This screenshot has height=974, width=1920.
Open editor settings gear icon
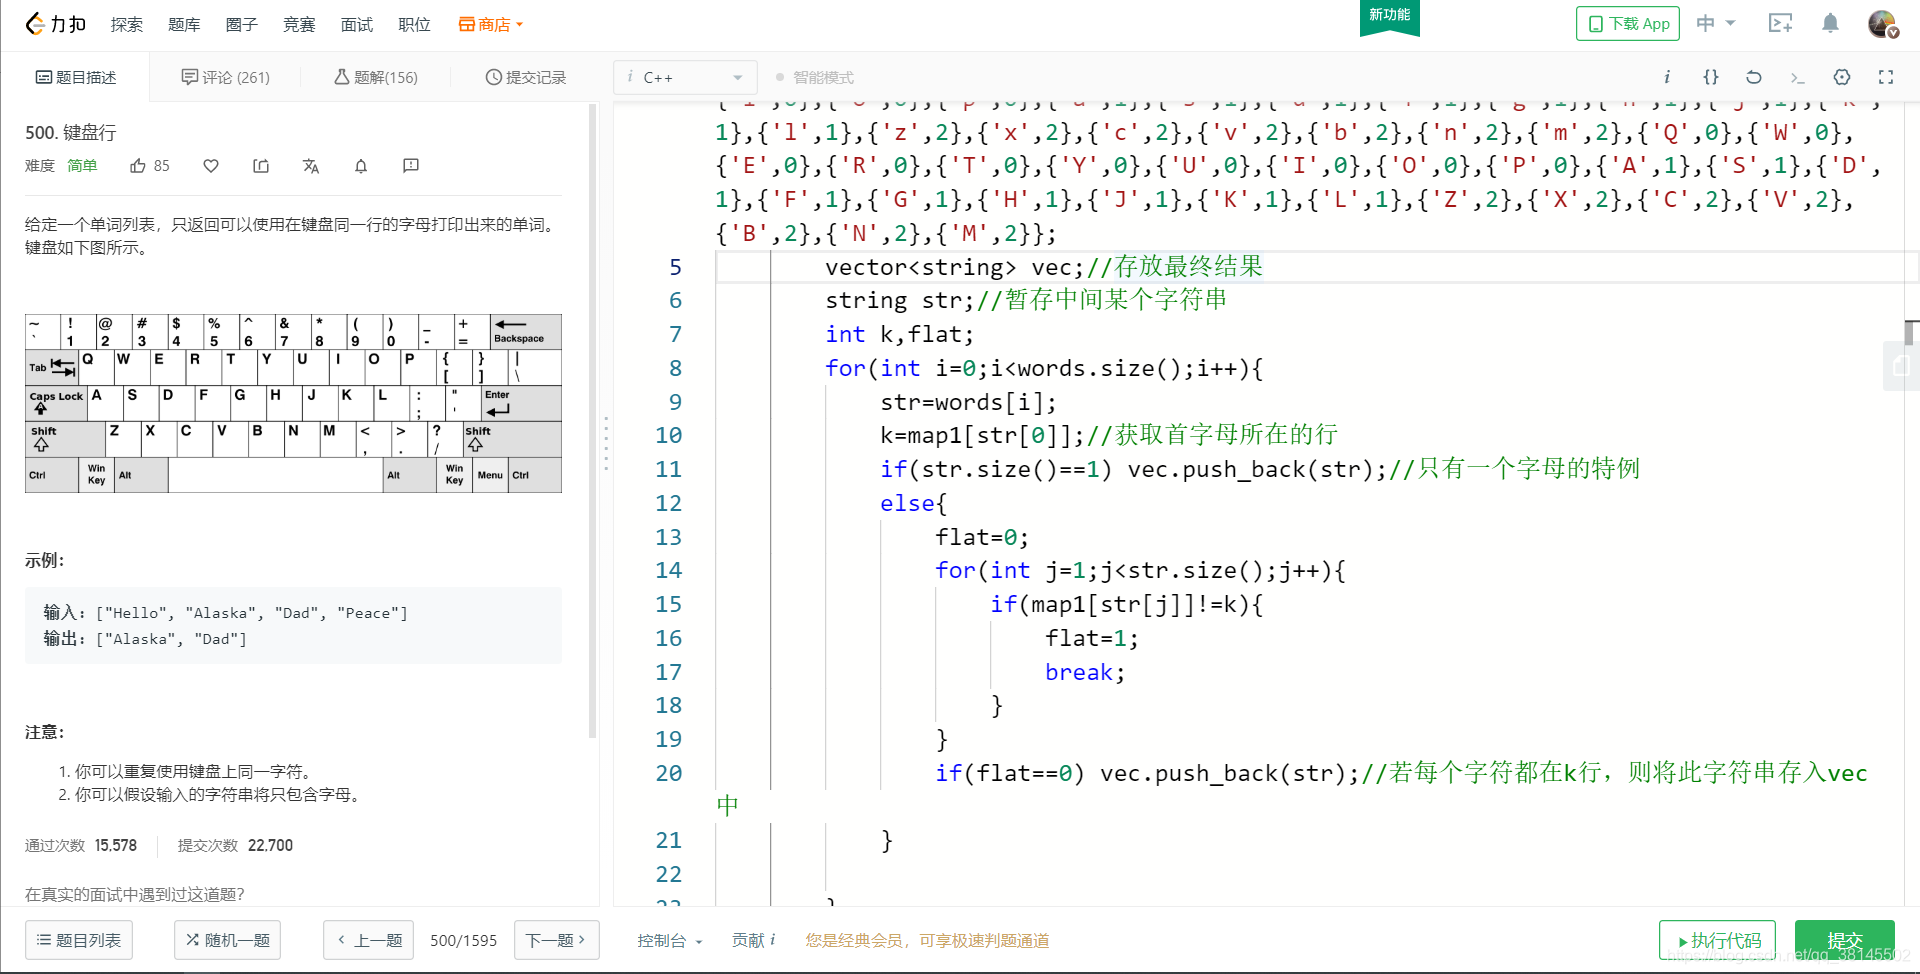[x=1842, y=77]
